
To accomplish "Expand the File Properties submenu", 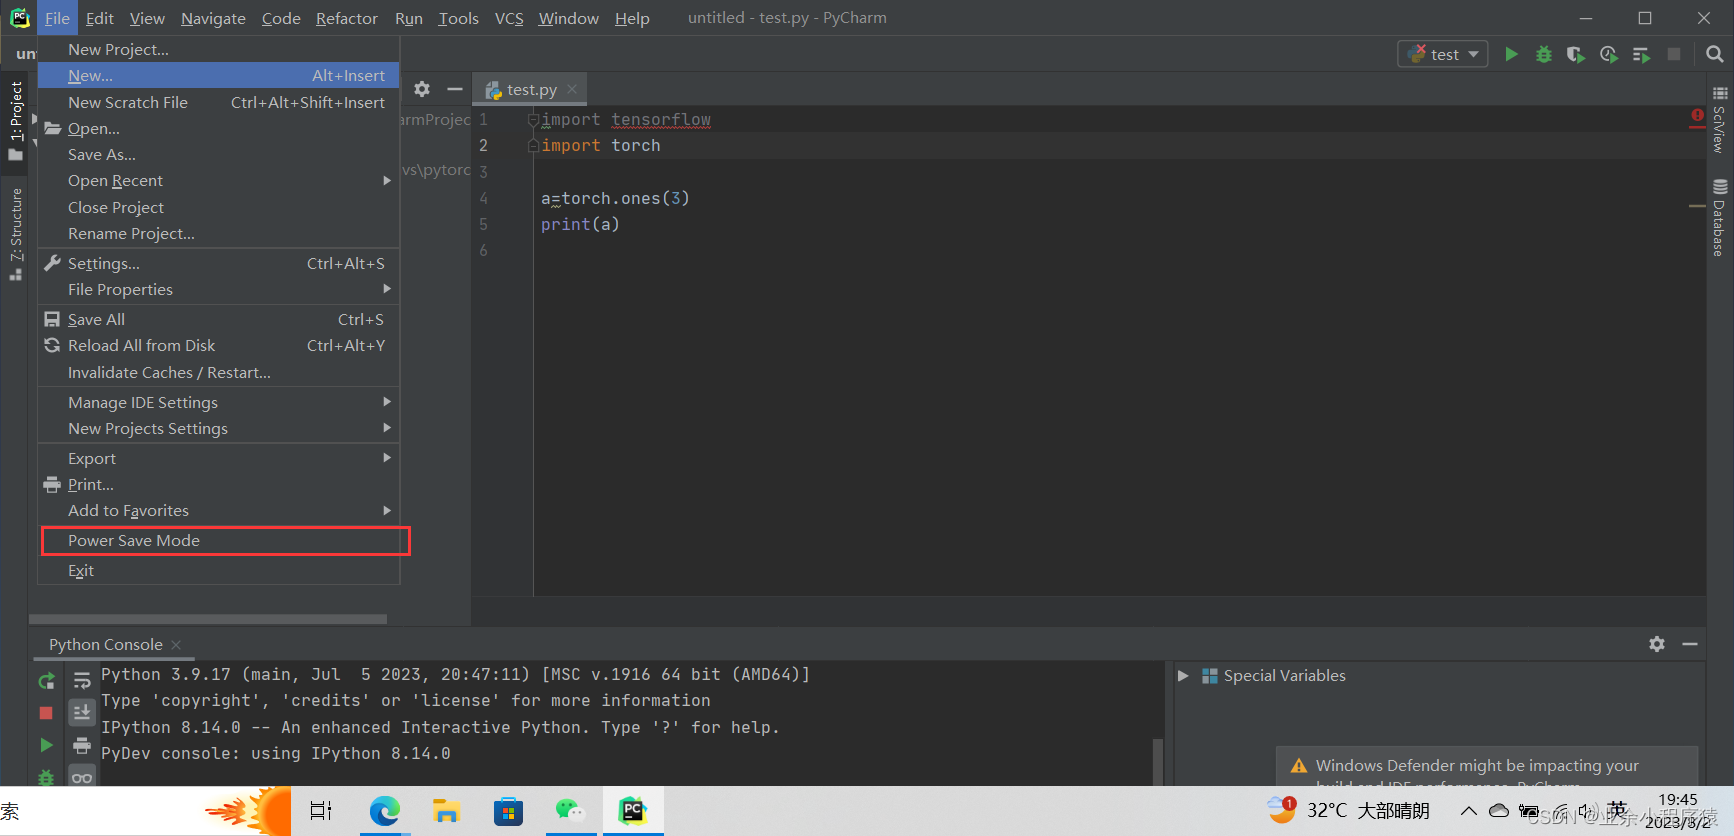I will pos(218,290).
